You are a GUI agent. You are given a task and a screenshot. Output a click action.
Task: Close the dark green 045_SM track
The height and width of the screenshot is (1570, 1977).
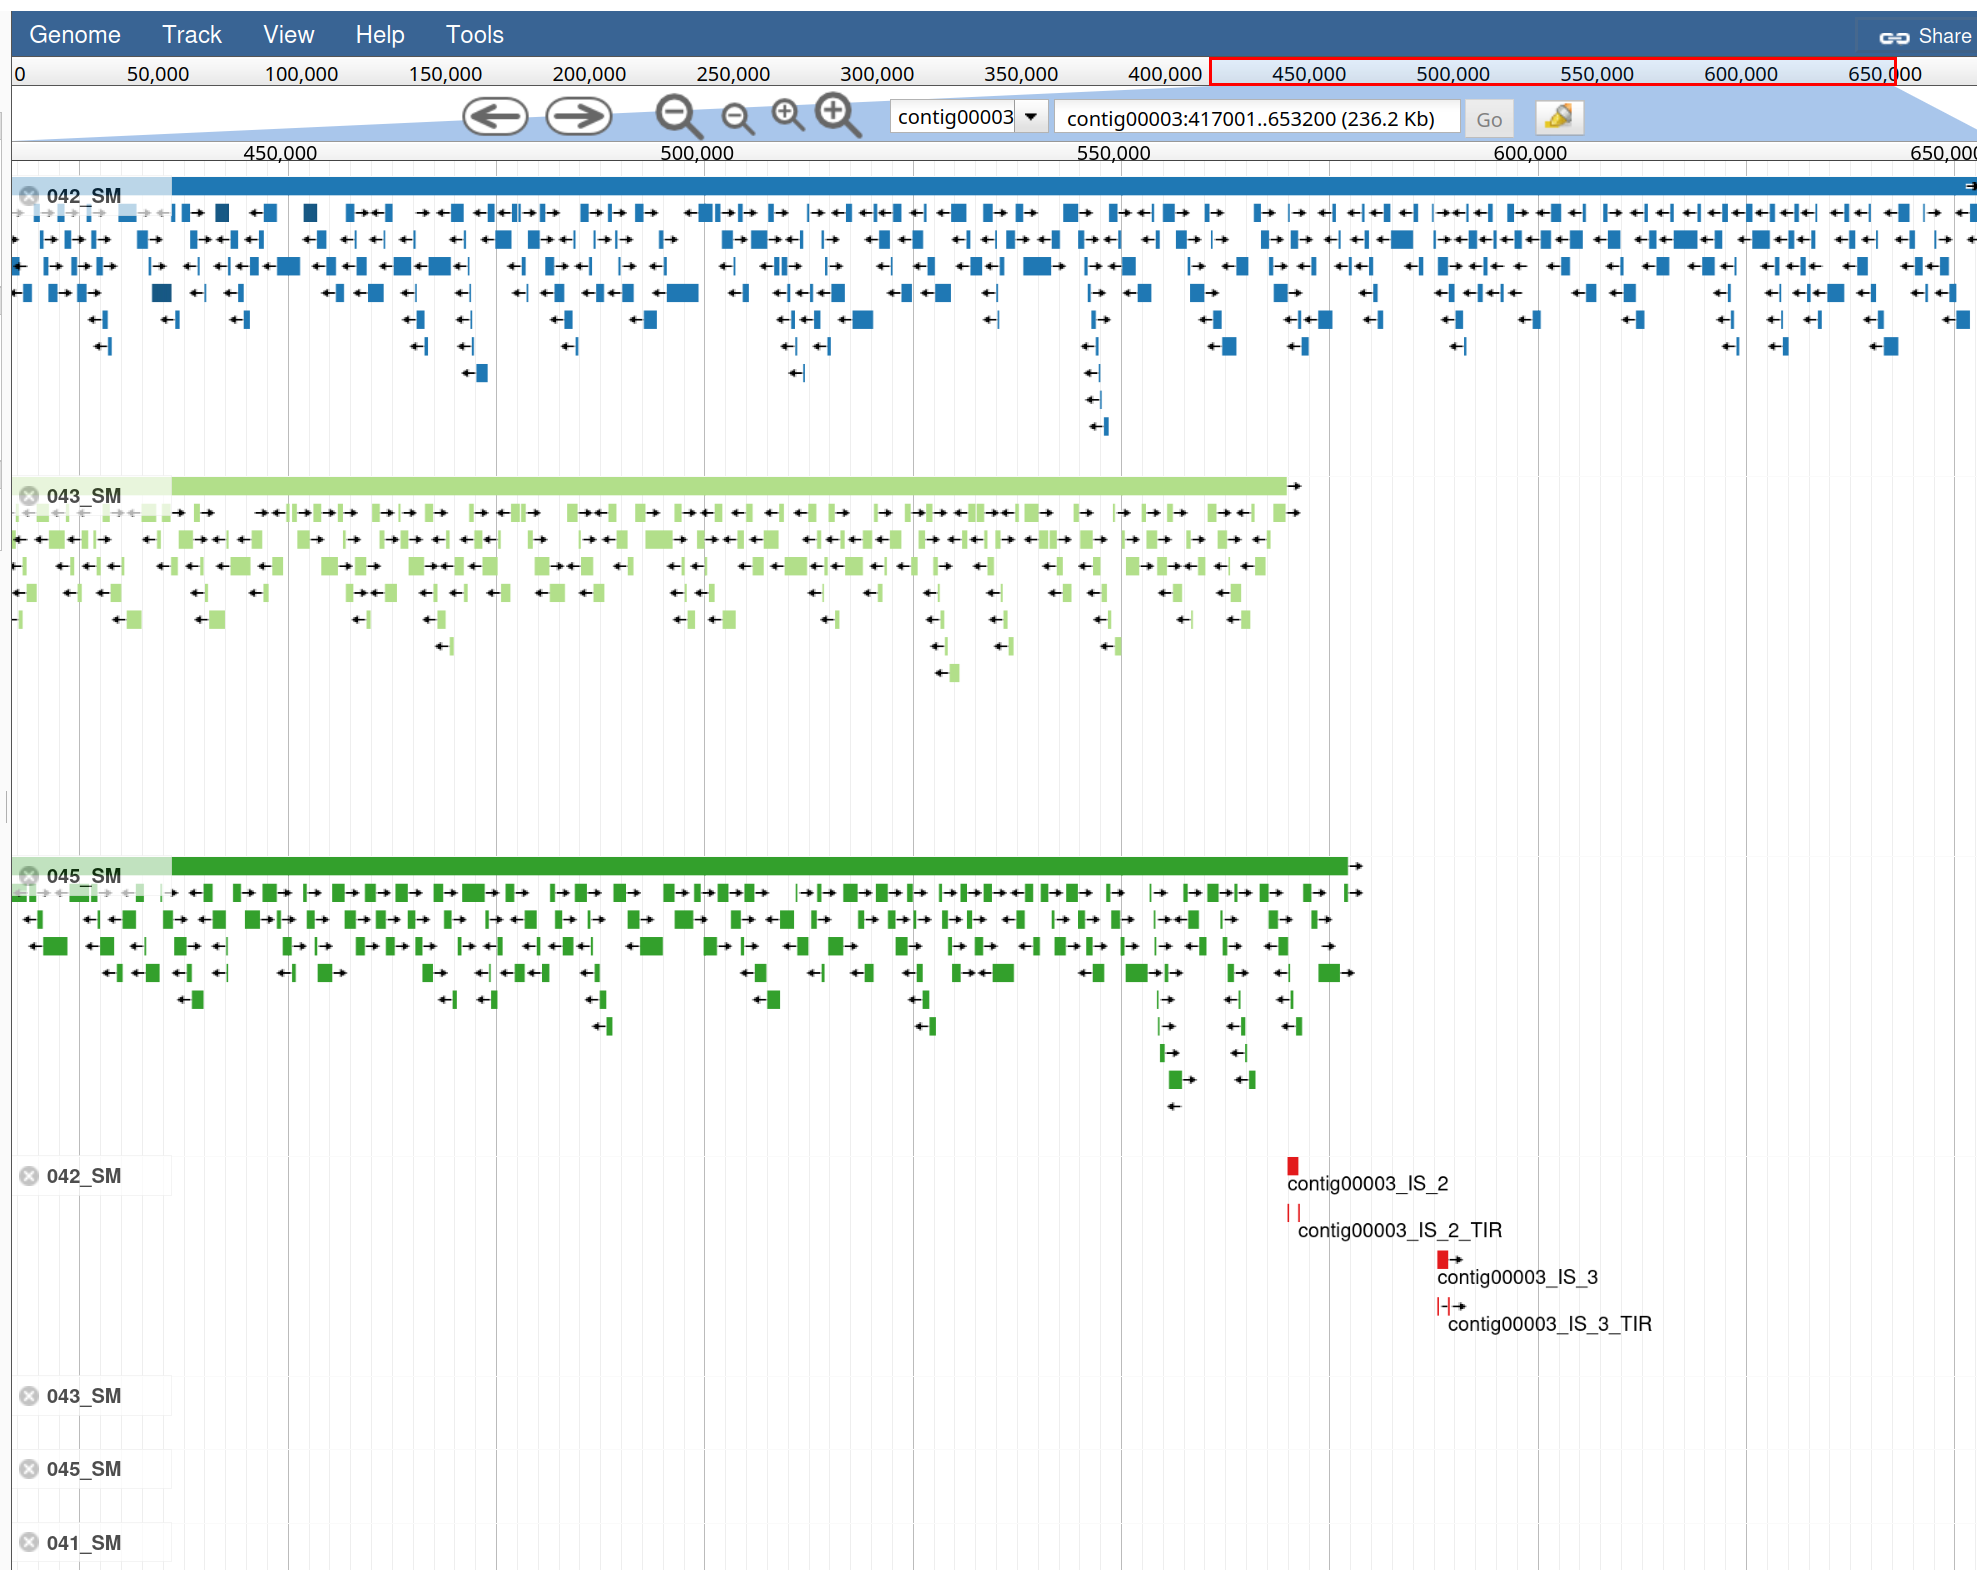(x=29, y=875)
